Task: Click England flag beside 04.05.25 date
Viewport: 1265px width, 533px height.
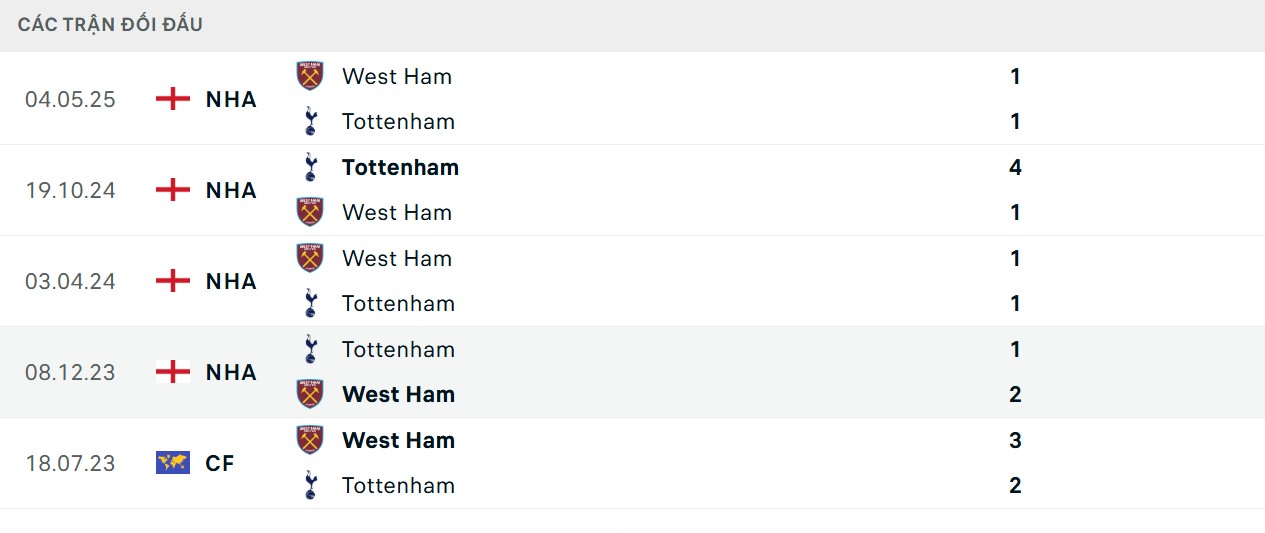Action: (173, 99)
